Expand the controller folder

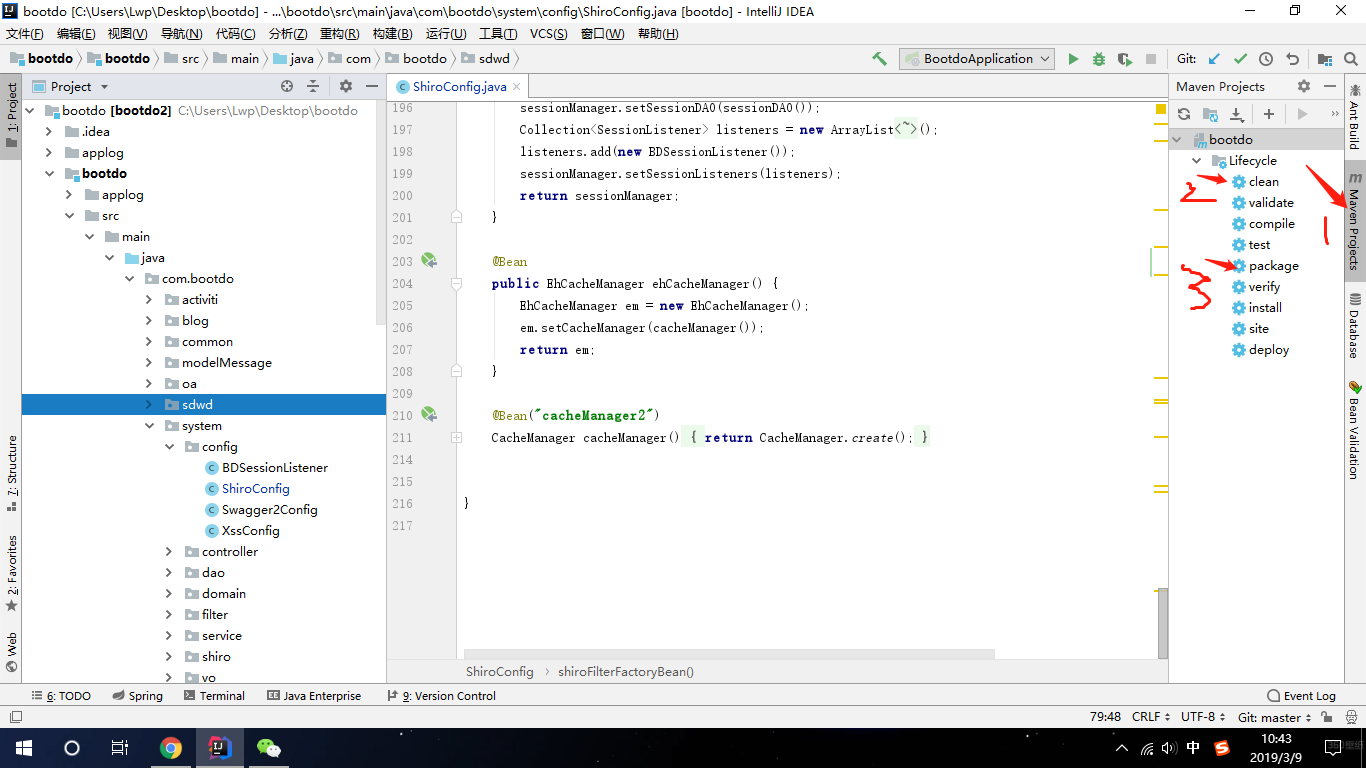tap(170, 552)
